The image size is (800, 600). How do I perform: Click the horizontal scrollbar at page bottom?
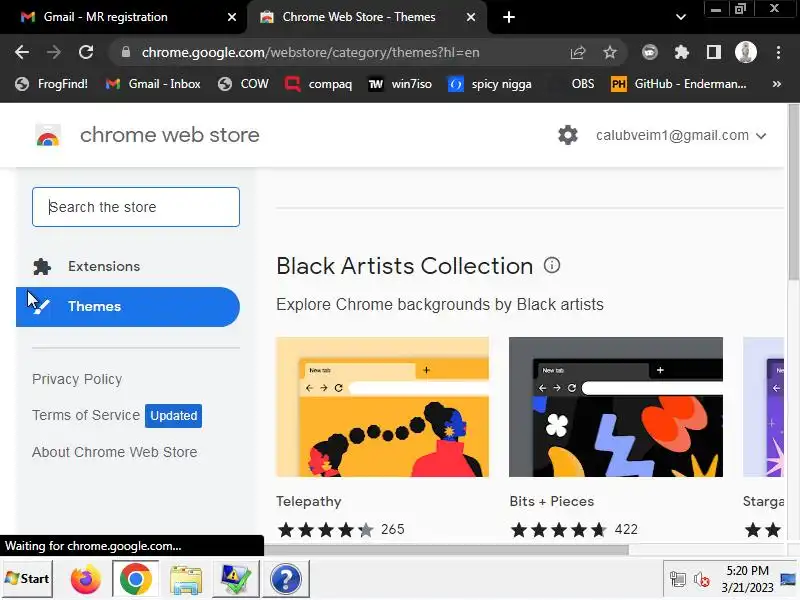click(446, 550)
